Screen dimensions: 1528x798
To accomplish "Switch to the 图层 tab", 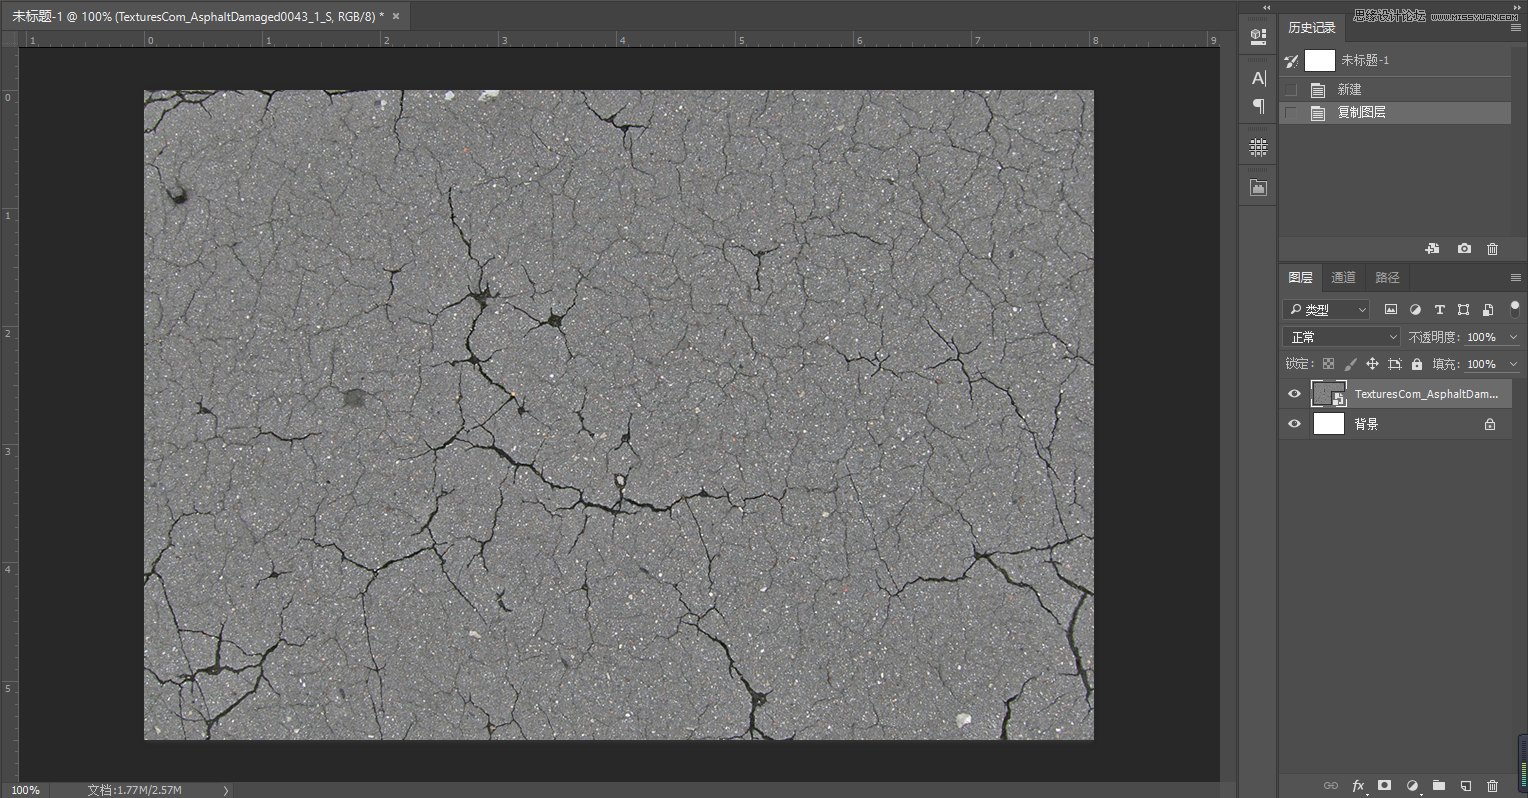I will (x=1300, y=278).
